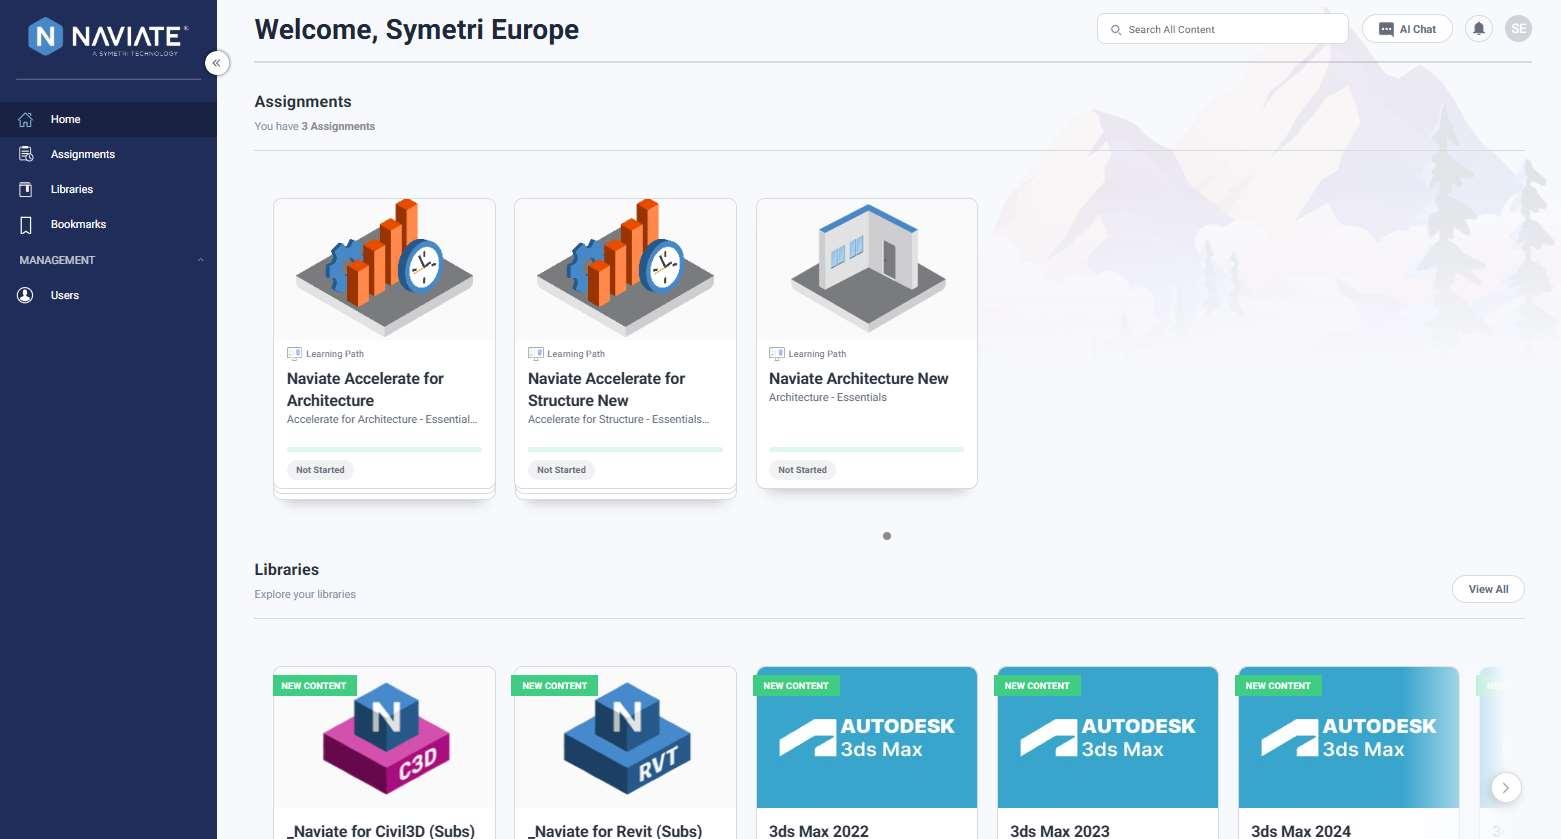Click Learning Path icon on Naviate Architecture New
The height and width of the screenshot is (839, 1561).
pos(776,354)
